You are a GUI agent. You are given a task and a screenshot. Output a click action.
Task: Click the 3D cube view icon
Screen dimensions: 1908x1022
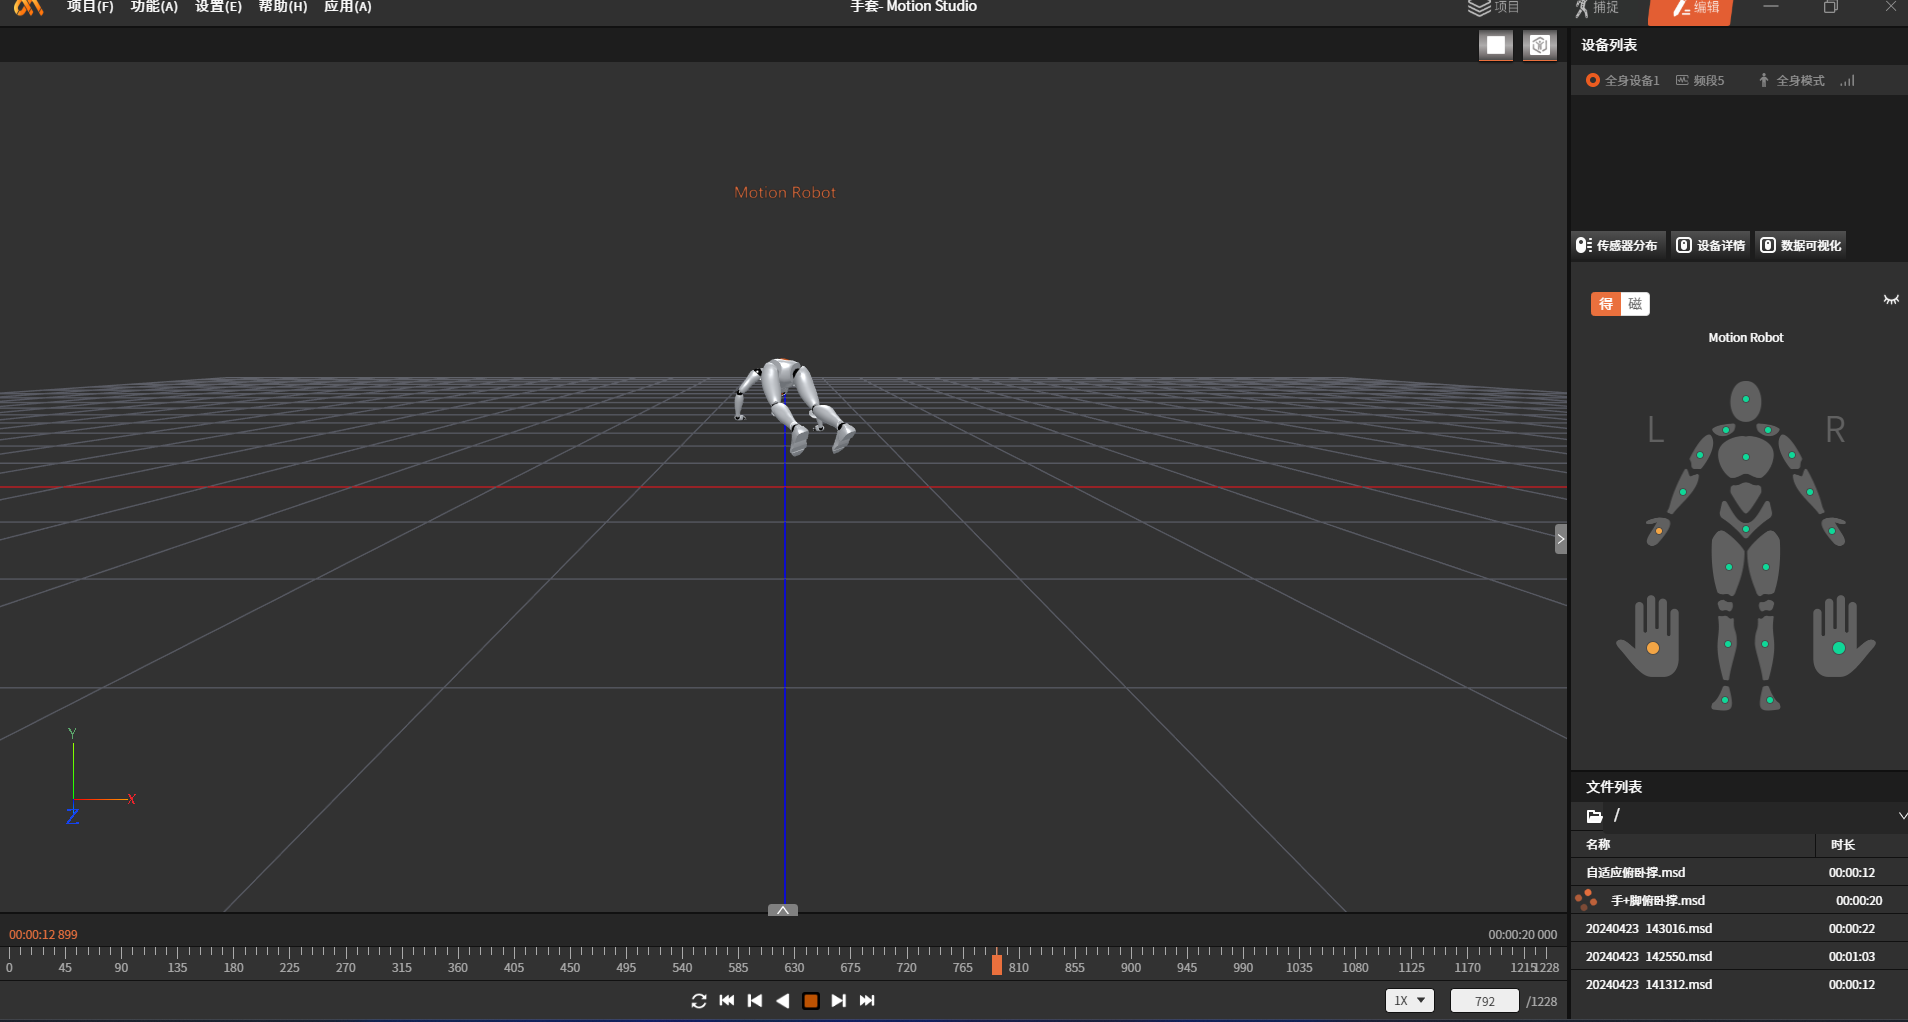1540,45
